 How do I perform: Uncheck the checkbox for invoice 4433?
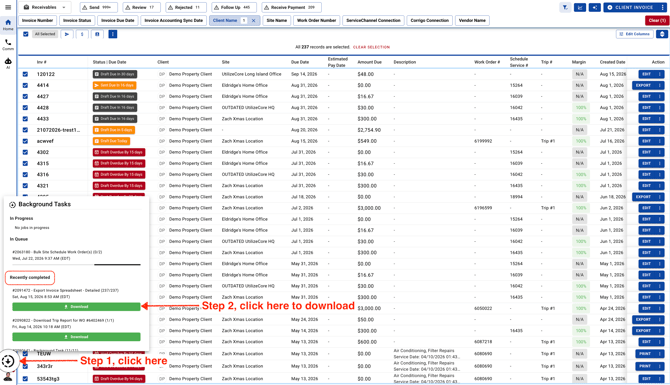tap(25, 119)
